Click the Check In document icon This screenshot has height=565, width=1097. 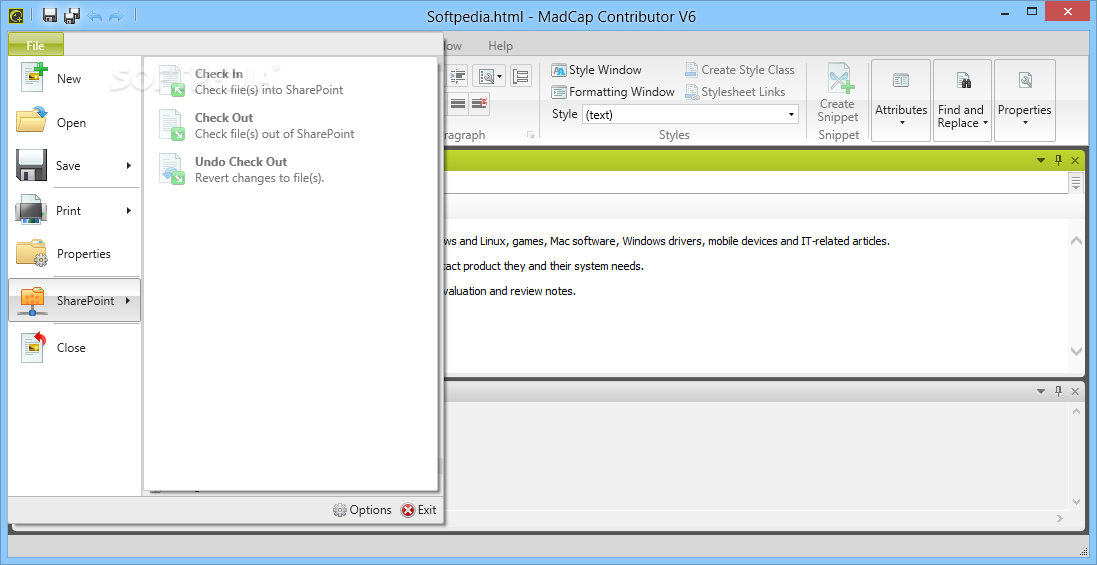pyautogui.click(x=171, y=80)
